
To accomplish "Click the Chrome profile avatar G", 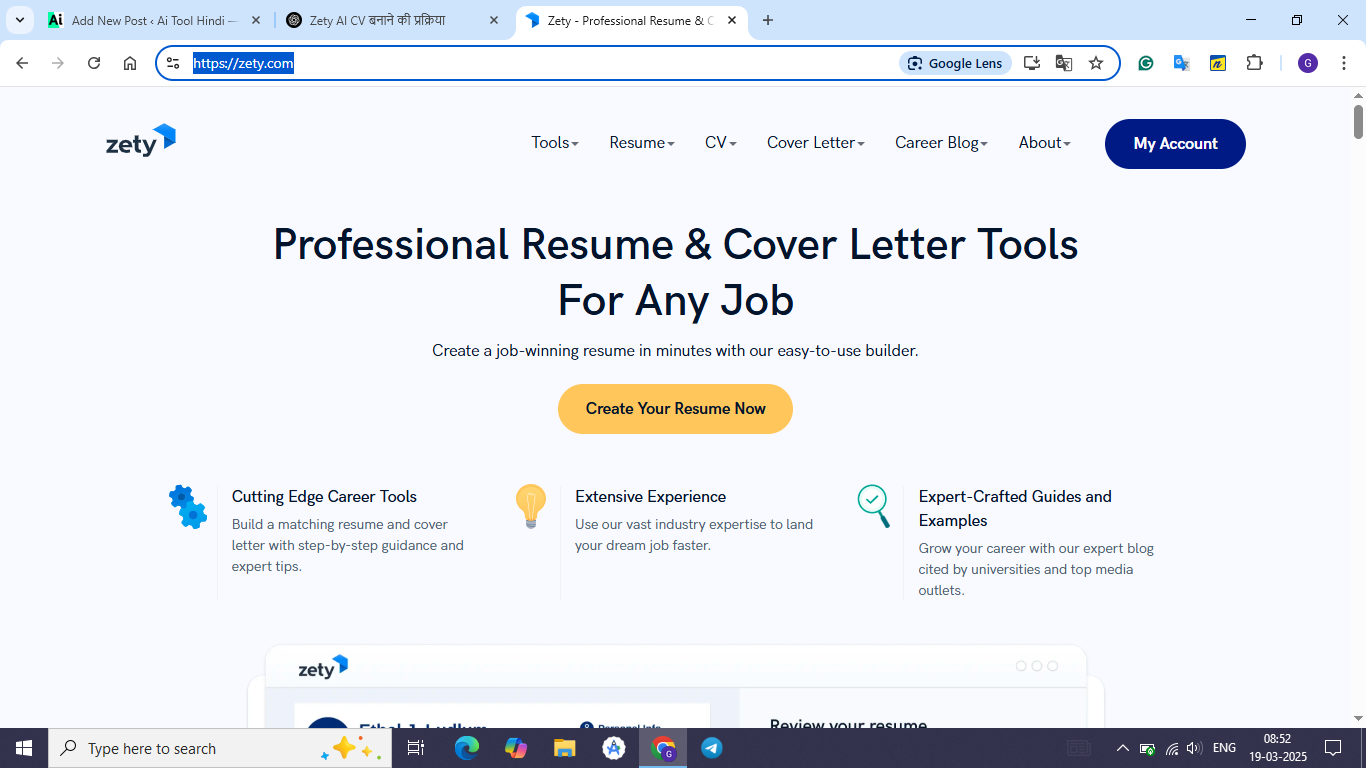I will pyautogui.click(x=1307, y=63).
